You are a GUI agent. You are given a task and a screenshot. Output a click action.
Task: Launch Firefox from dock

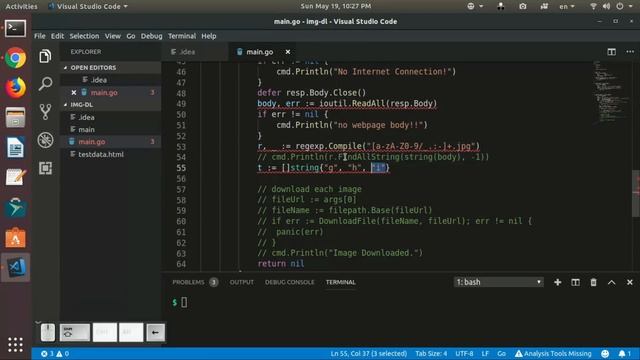click(x=16, y=88)
